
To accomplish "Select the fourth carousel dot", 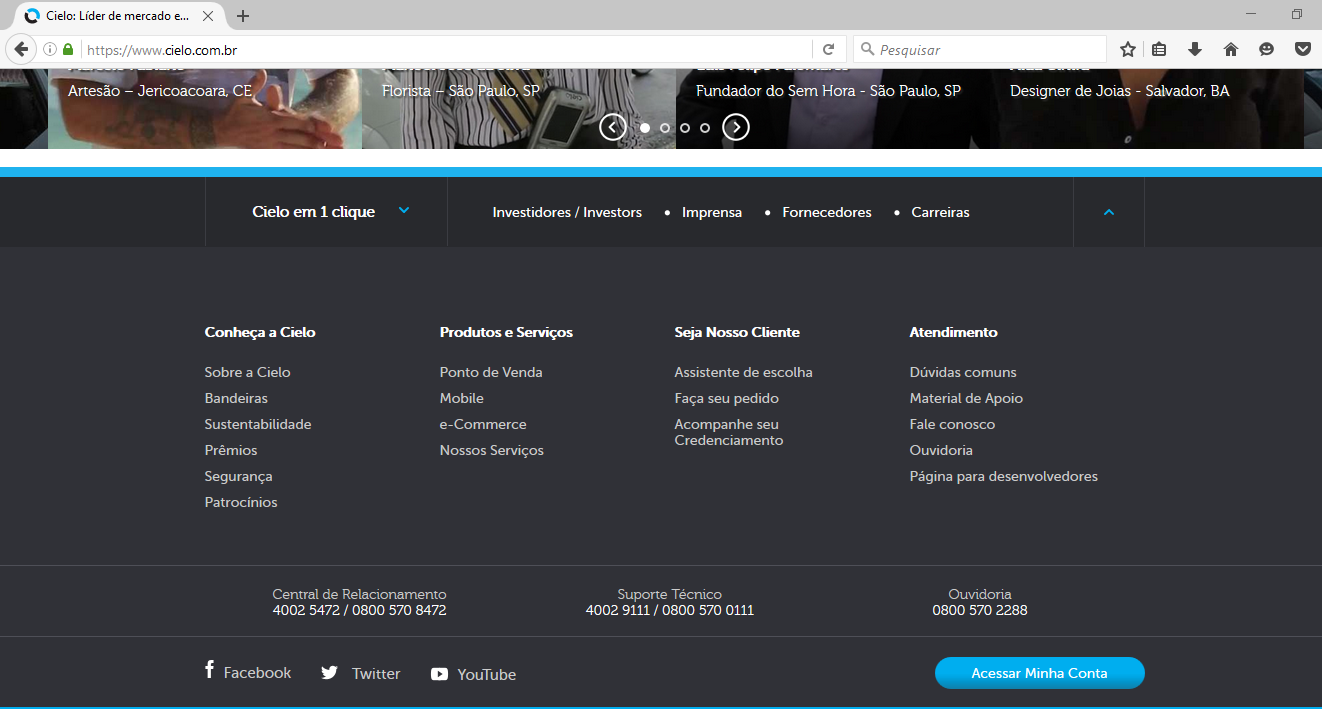I will (705, 128).
